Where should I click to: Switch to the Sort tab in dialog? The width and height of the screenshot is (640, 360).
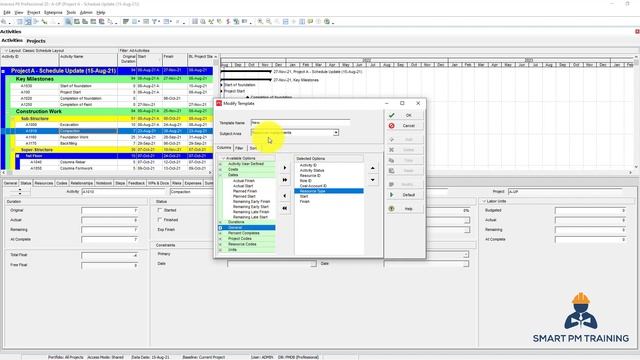tap(253, 148)
